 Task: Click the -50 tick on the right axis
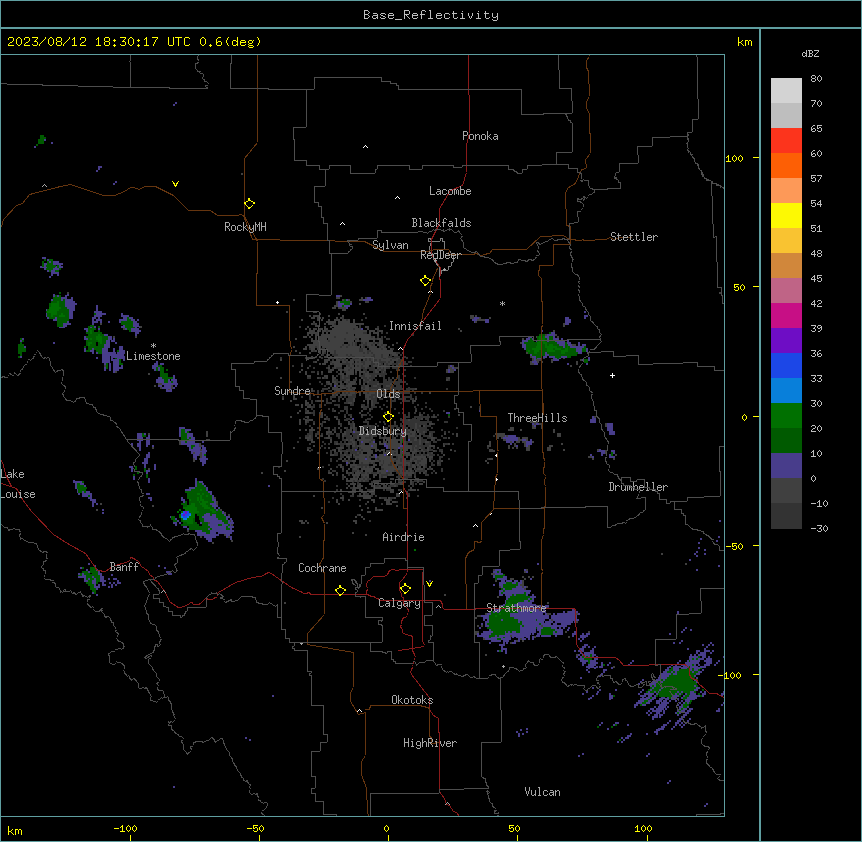734,546
